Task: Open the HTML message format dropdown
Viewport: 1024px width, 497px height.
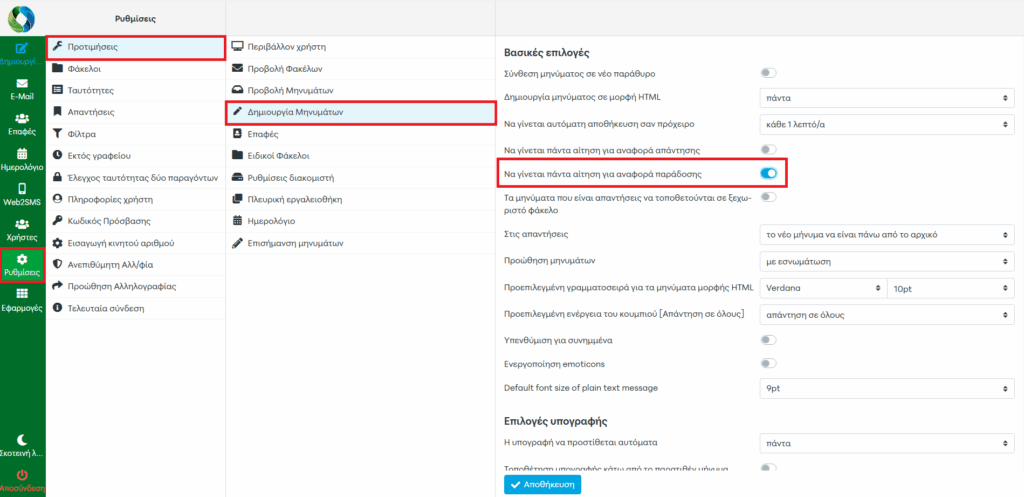Action: click(x=886, y=98)
